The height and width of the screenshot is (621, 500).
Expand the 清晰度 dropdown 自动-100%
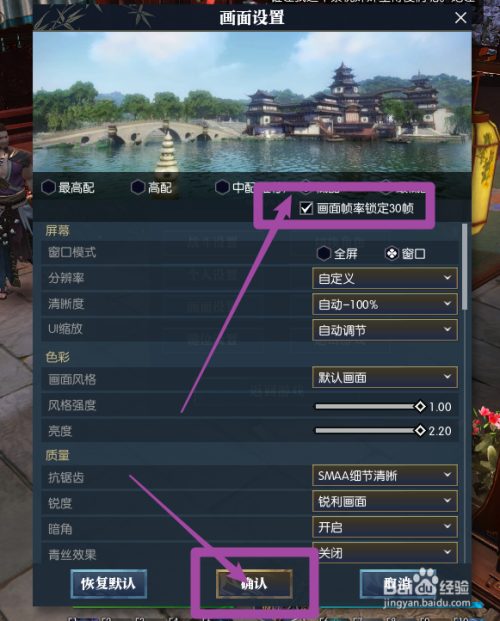[385, 304]
